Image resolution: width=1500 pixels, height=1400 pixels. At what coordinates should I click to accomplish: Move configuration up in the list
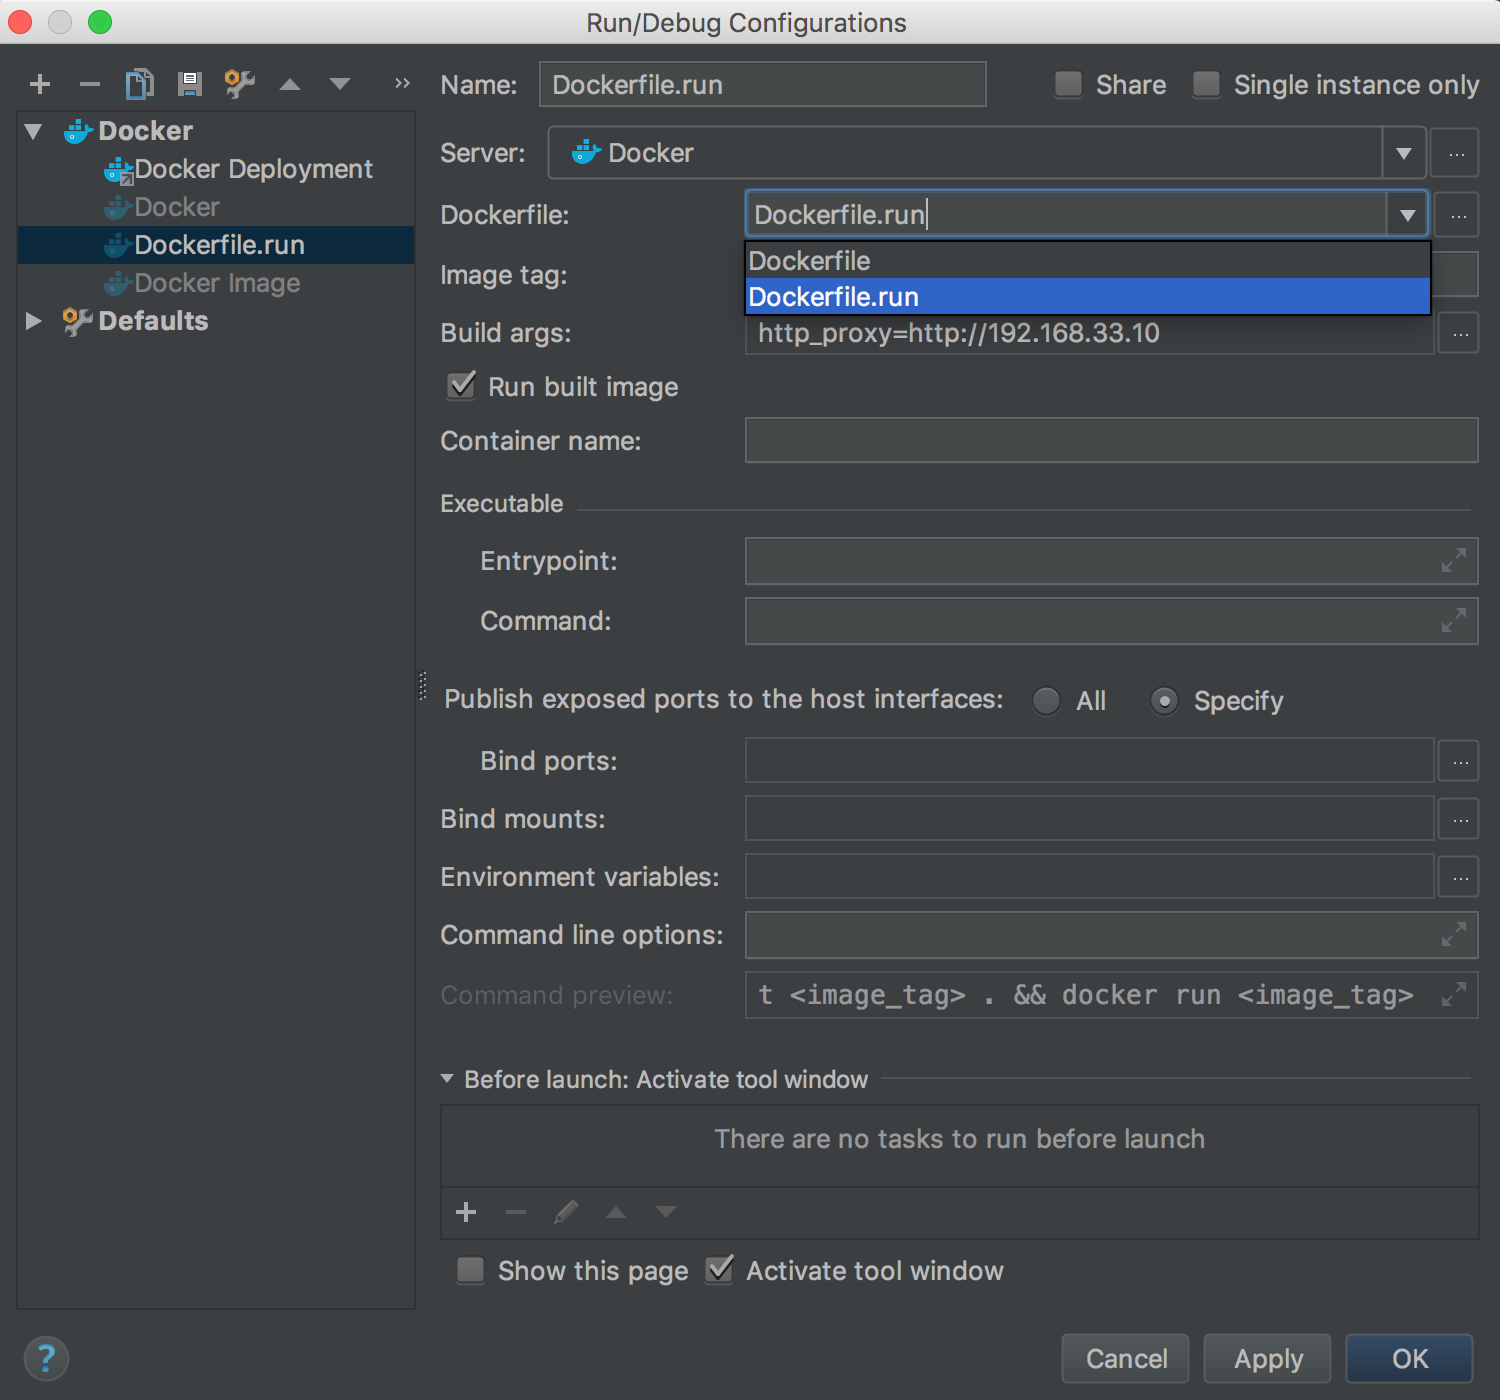pos(290,84)
